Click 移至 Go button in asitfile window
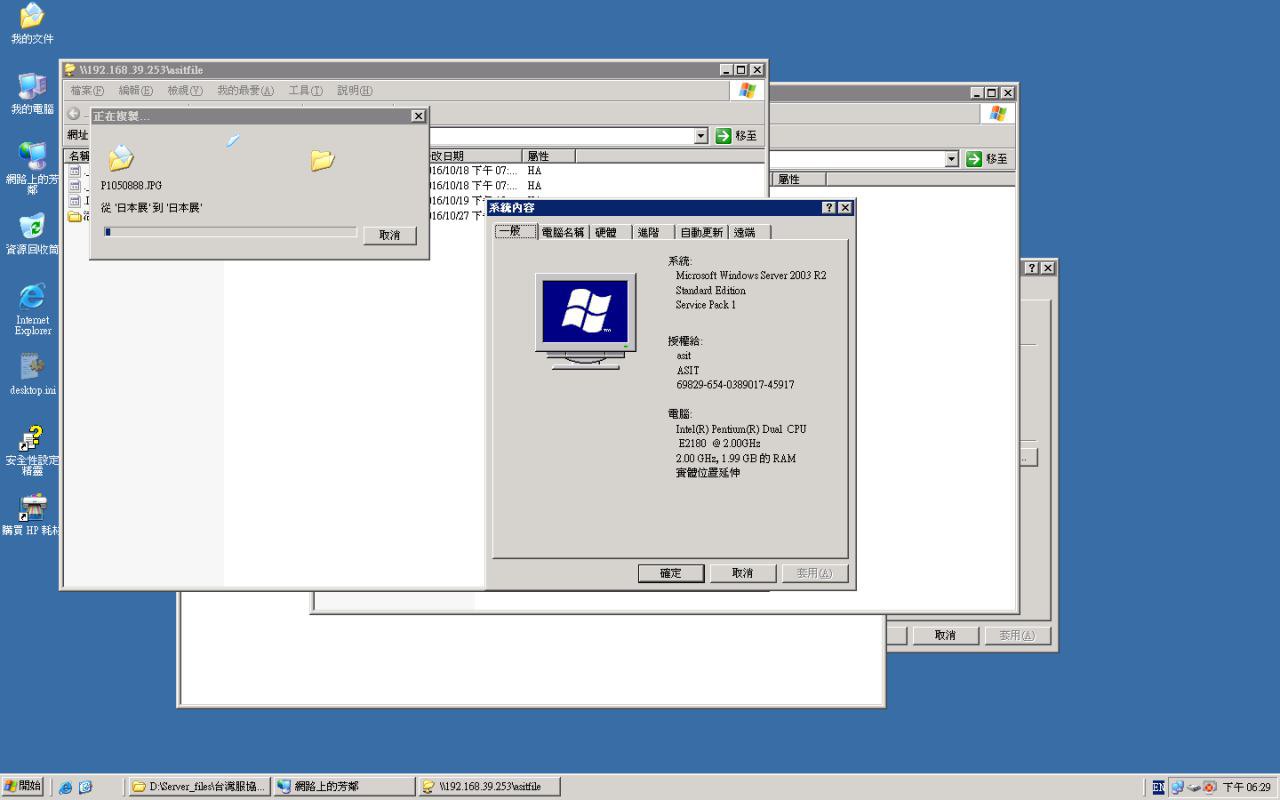The width and height of the screenshot is (1280, 800). [x=737, y=136]
